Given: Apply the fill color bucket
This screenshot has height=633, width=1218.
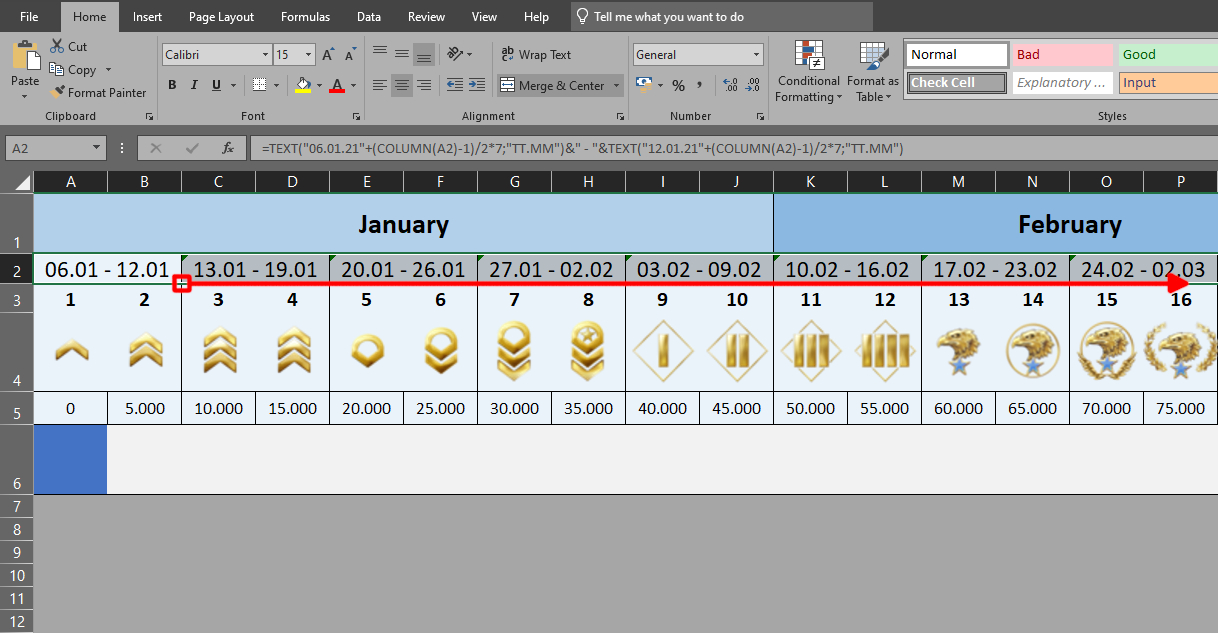Looking at the screenshot, I should pyautogui.click(x=303, y=85).
